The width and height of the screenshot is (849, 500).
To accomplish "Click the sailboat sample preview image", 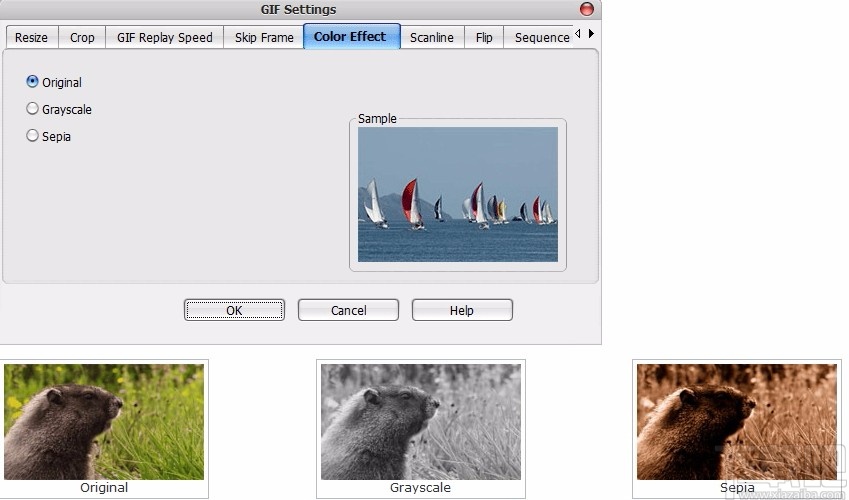I will pyautogui.click(x=458, y=194).
